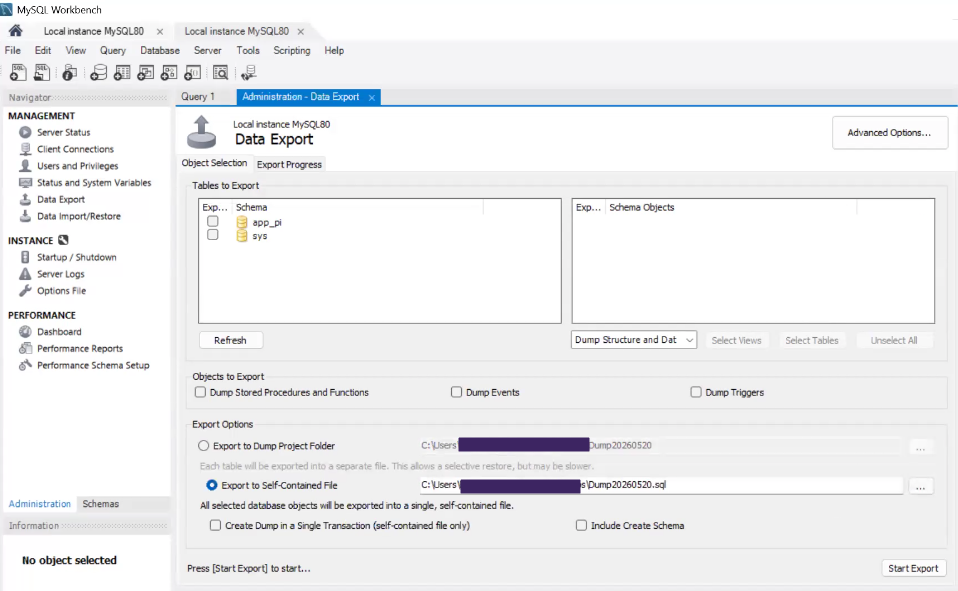
Task: Click the Select Tables button
Action: [x=812, y=340]
